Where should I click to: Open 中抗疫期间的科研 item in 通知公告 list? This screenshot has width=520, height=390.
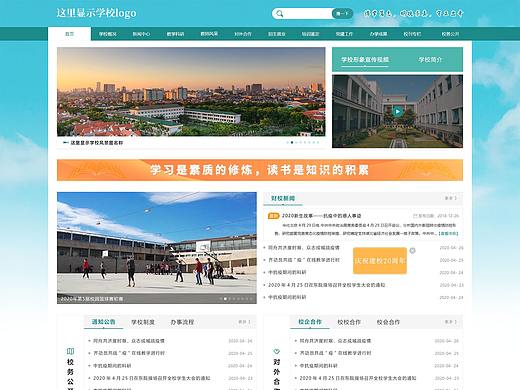(x=112, y=366)
